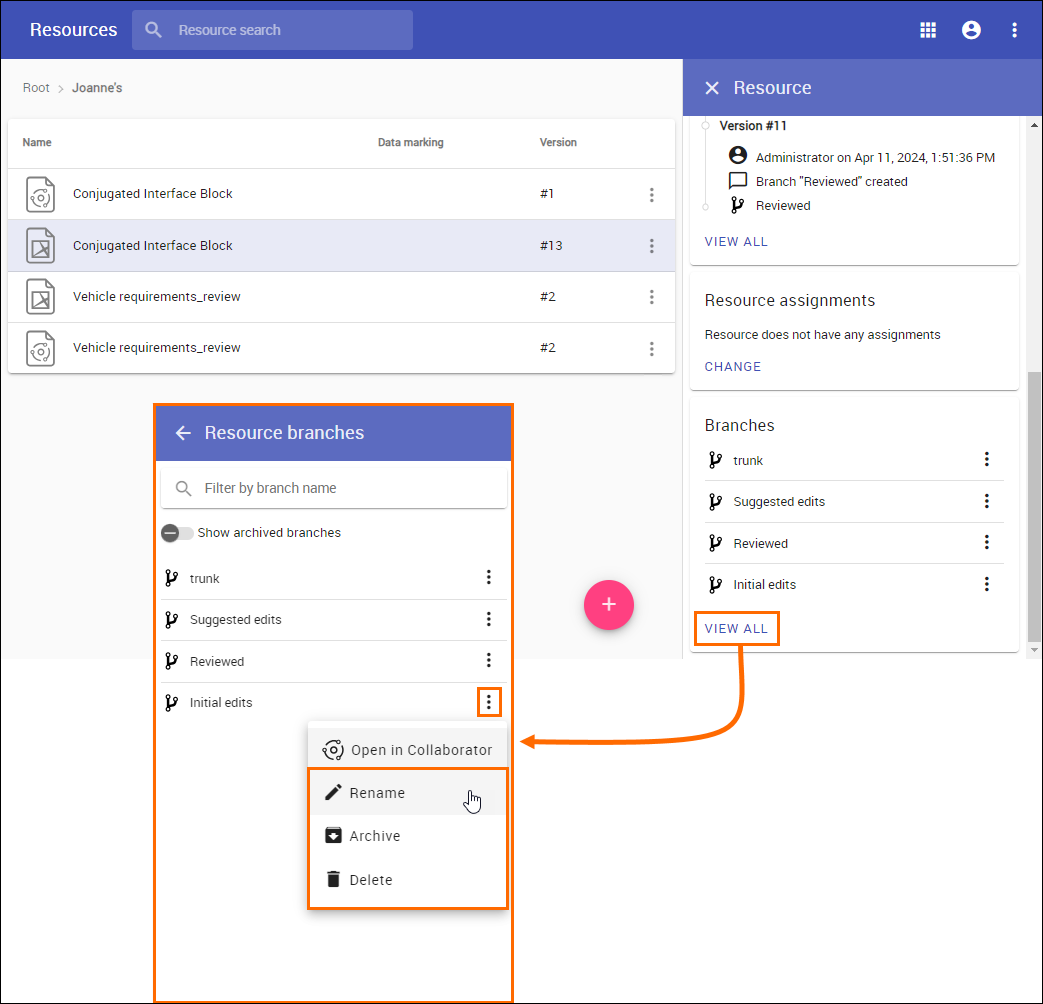Expand options for Suggested edits in Branches panel
1043x1004 pixels.
(x=986, y=501)
